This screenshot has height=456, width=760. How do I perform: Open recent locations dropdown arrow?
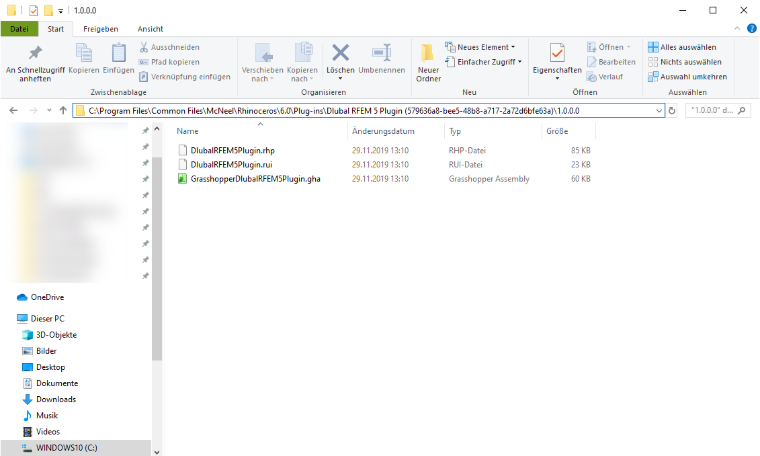point(49,110)
